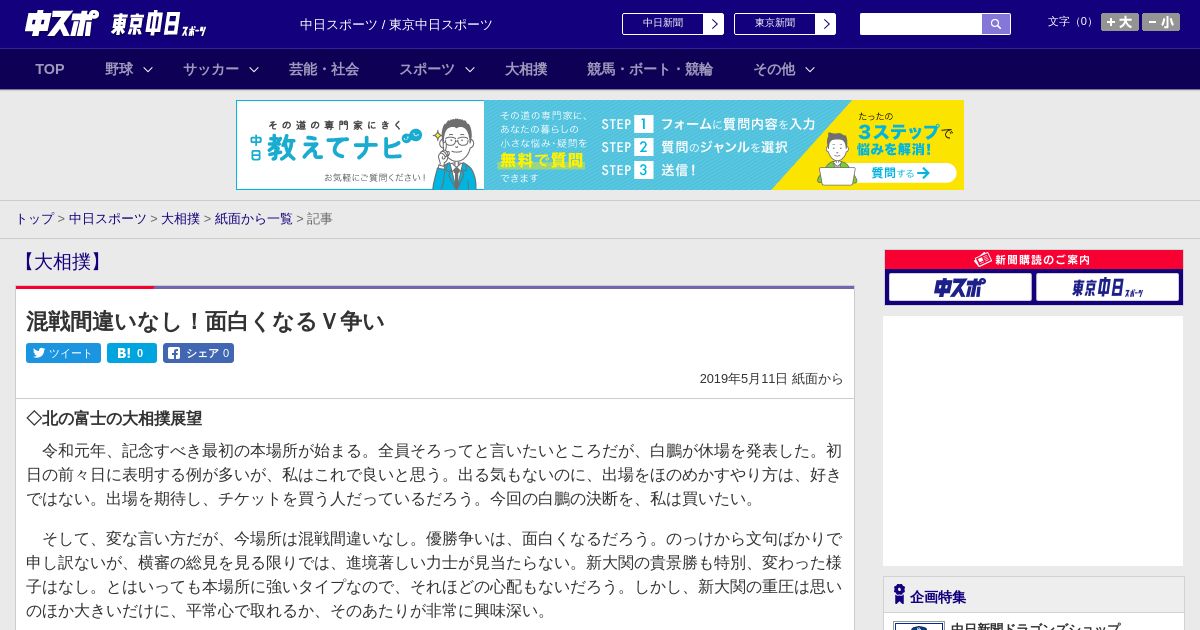Click arrow next to 中日新聞 button
Screen dimensions: 1200x630
click(714, 24)
